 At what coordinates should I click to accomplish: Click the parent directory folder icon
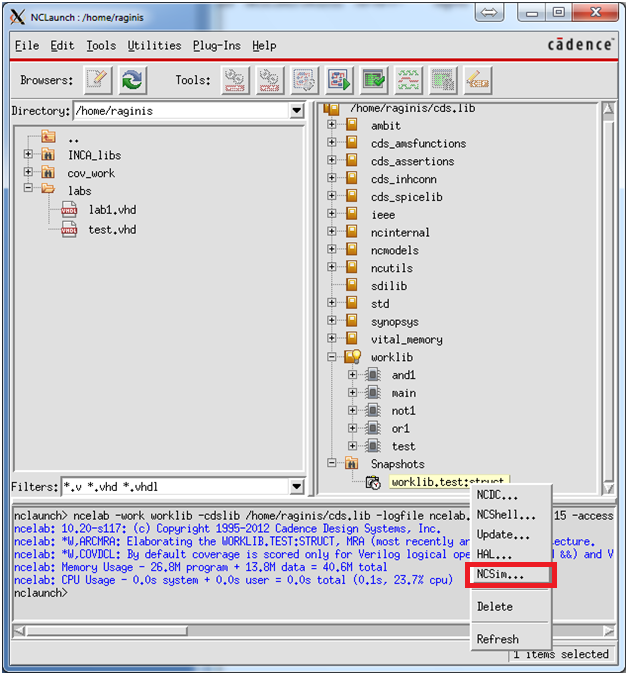click(x=48, y=137)
